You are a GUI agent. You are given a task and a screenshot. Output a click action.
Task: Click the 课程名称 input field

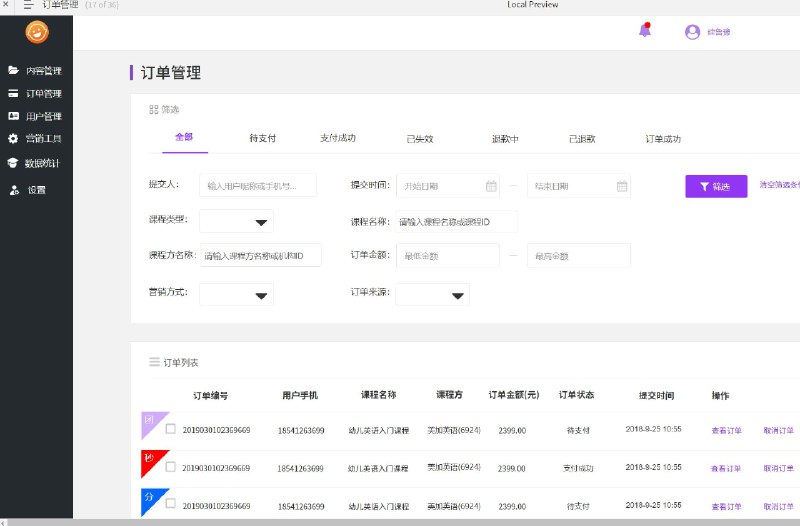457,222
